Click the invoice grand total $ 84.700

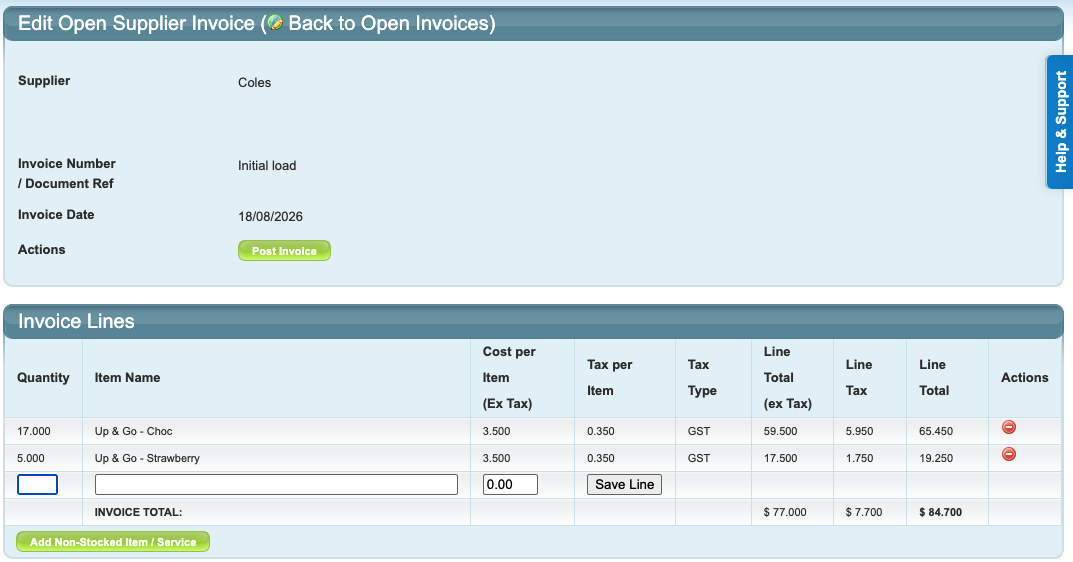tap(940, 512)
